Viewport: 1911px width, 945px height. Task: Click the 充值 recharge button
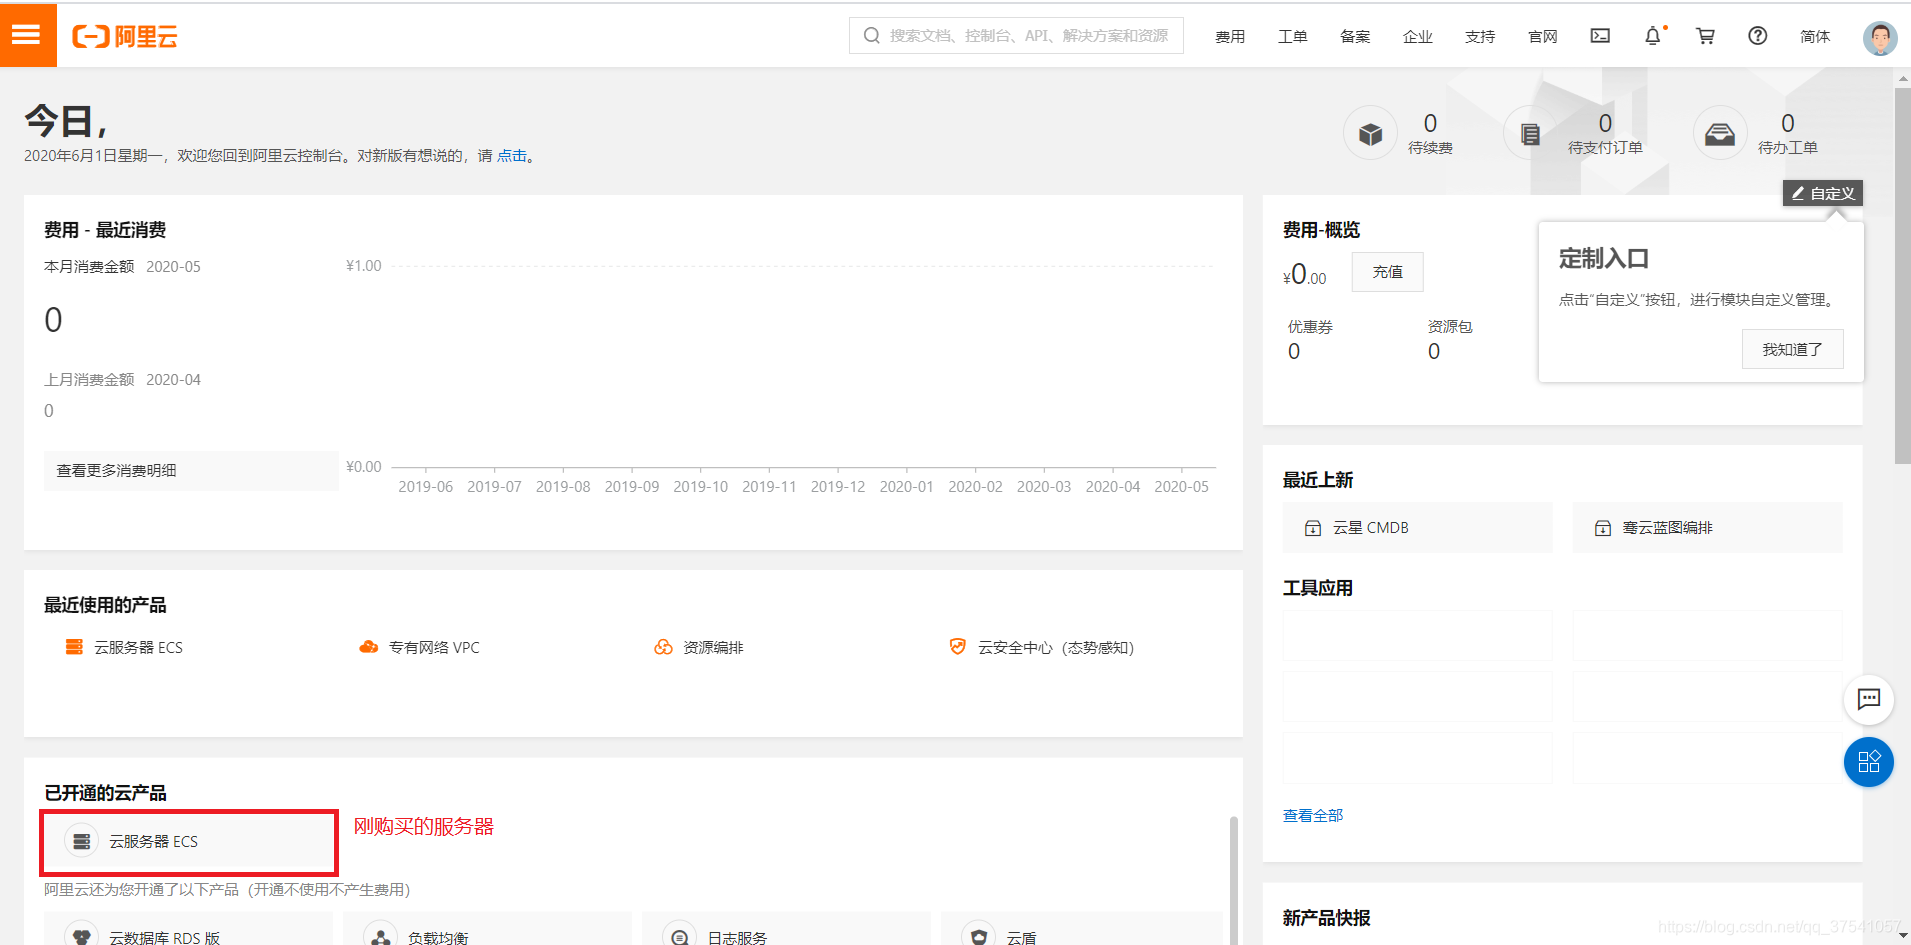tap(1387, 271)
